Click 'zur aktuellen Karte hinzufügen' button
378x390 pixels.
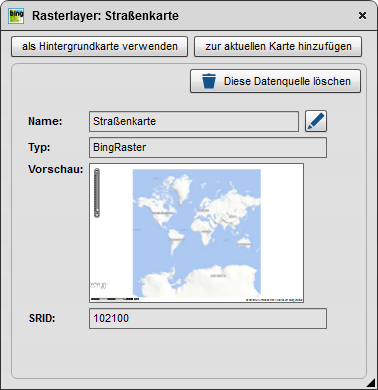pyautogui.click(x=278, y=46)
